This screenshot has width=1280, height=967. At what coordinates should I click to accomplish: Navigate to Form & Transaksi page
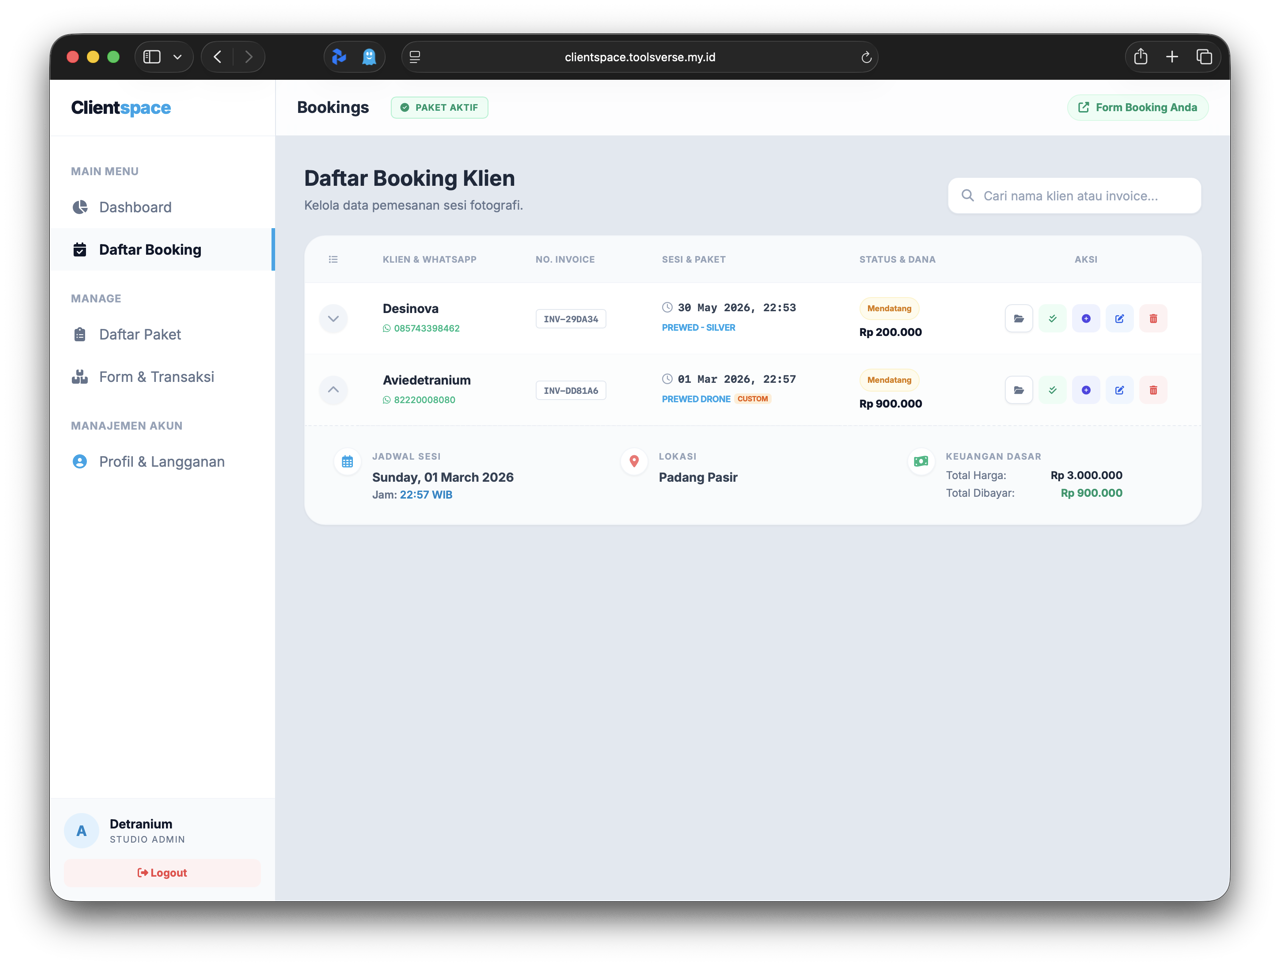[x=156, y=377]
